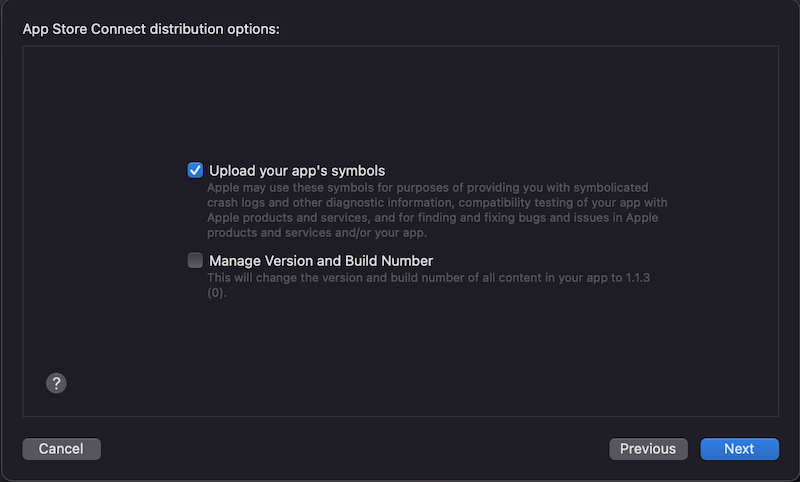Click the Next button
The height and width of the screenshot is (482, 800).
739,449
